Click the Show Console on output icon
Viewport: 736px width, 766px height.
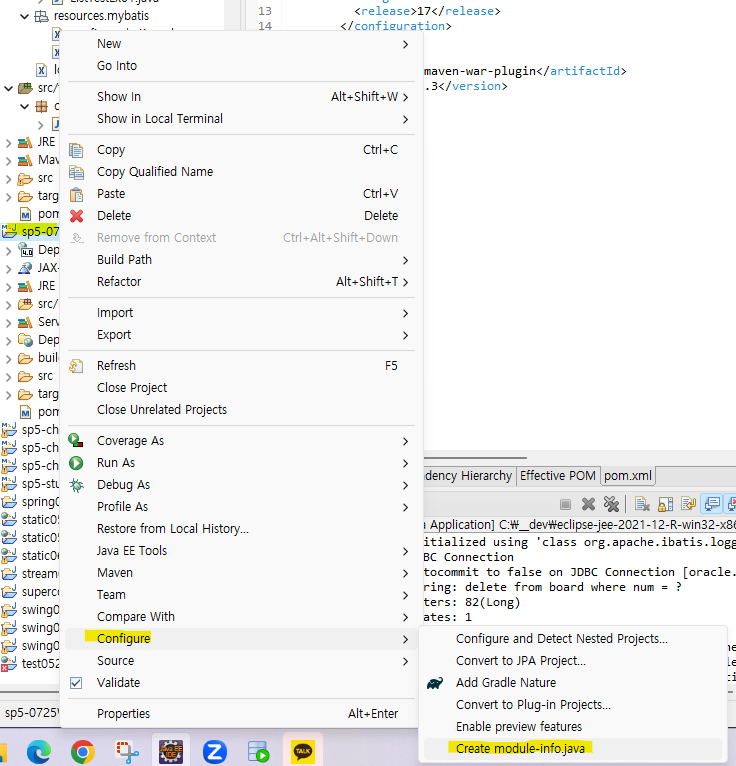tap(712, 504)
